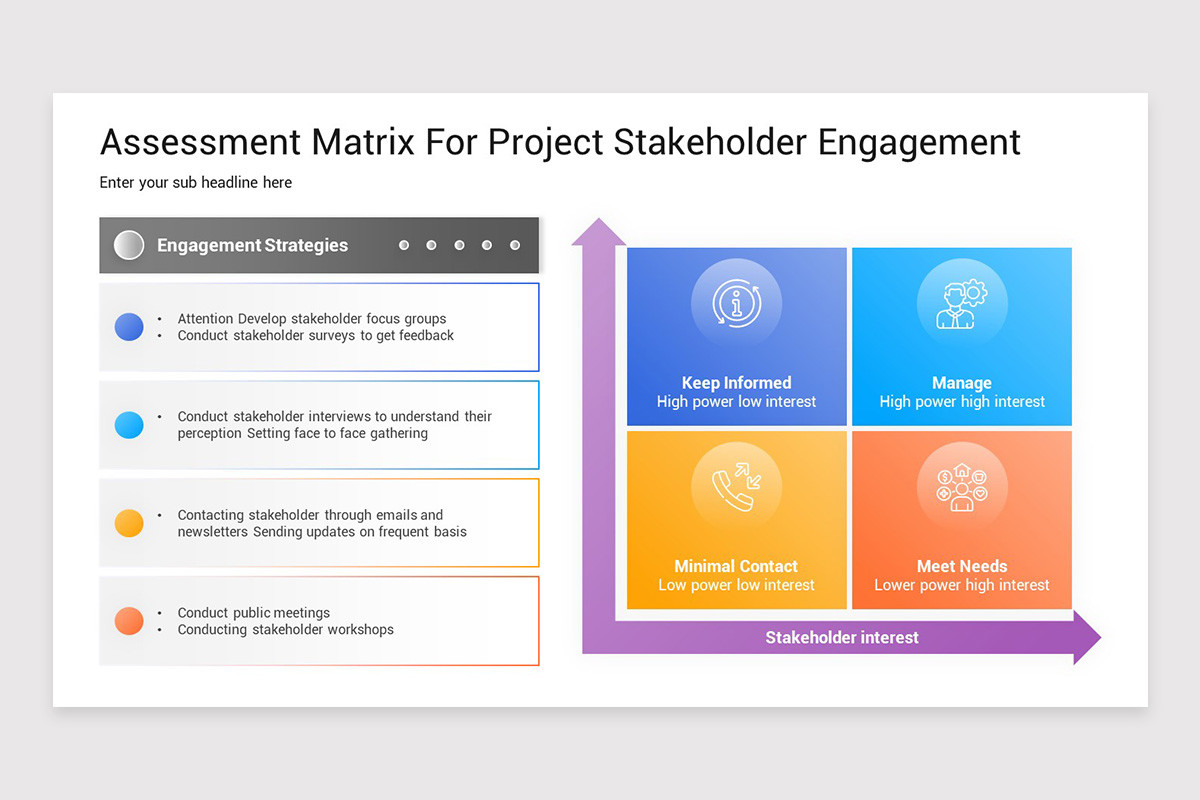
Task: Select the yellow circle icon near newsletters item
Action: pos(129,522)
